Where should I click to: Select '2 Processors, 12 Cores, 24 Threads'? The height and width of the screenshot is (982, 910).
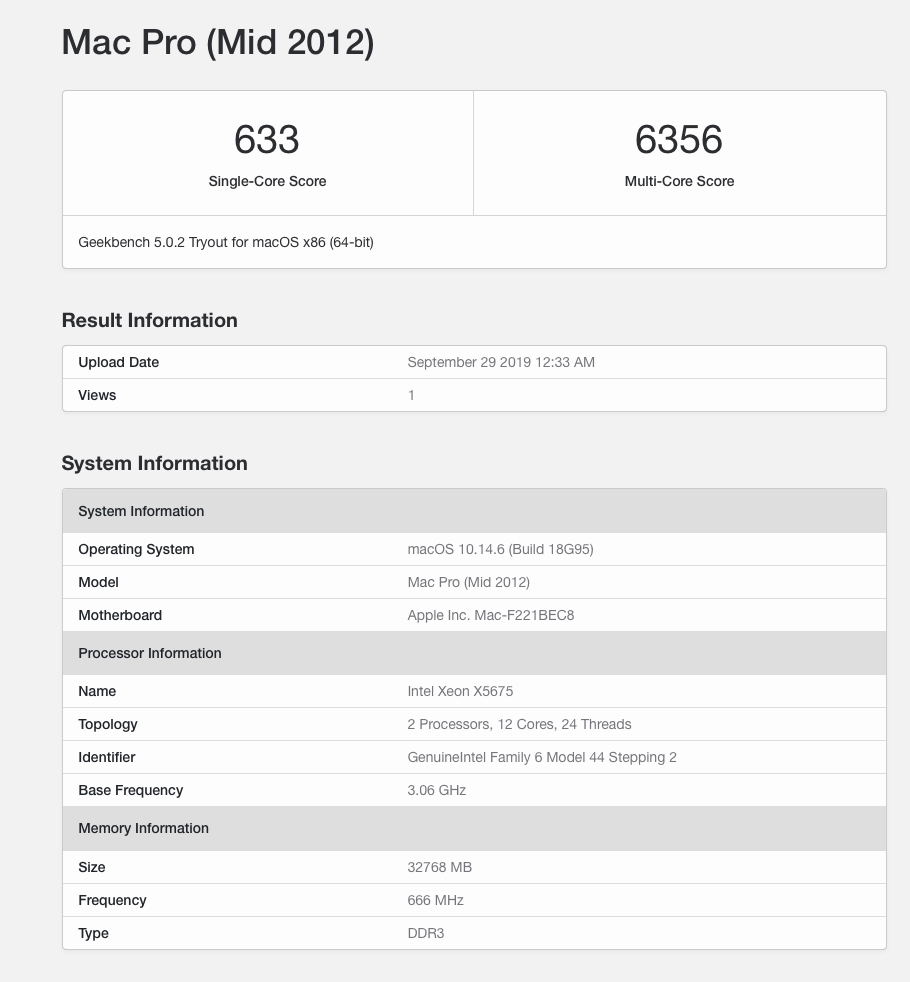(x=519, y=725)
